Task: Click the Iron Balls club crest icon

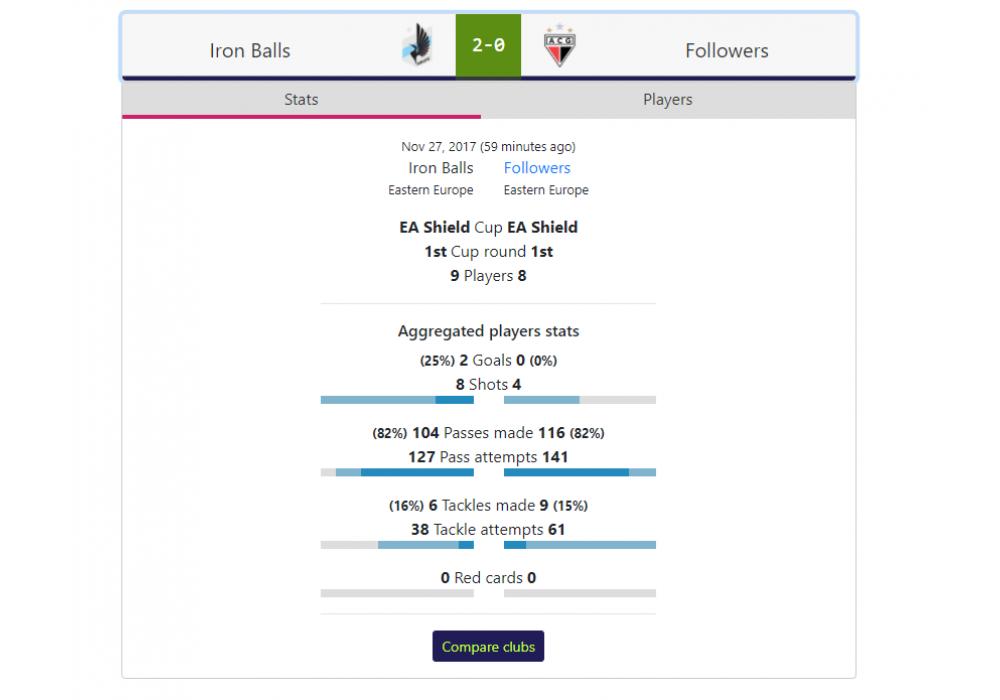Action: [x=416, y=47]
